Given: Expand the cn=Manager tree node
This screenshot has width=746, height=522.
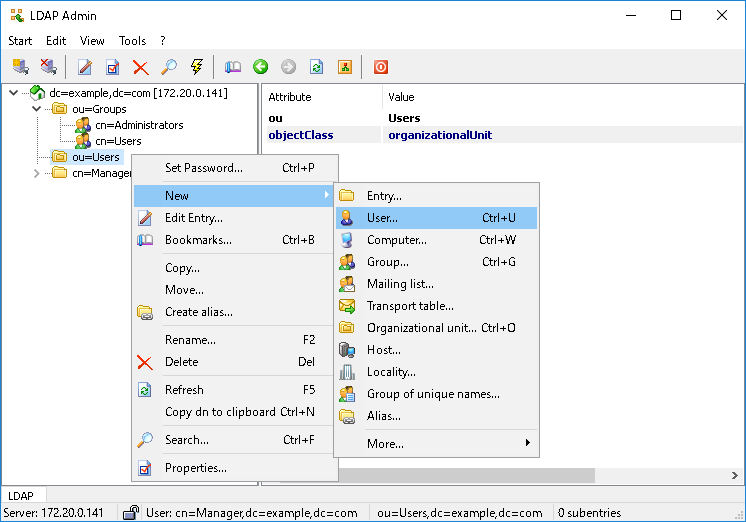Looking at the screenshot, I should pyautogui.click(x=37, y=173).
